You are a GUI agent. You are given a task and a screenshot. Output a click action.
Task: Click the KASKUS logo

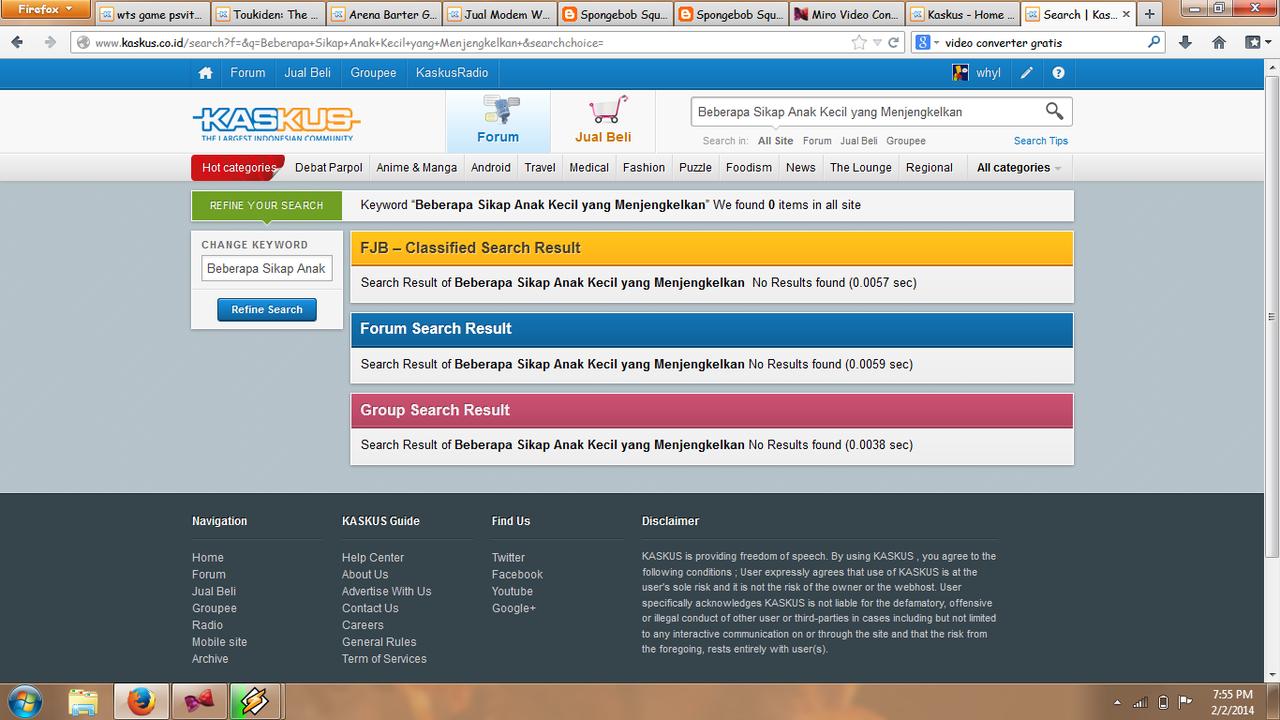coord(276,123)
